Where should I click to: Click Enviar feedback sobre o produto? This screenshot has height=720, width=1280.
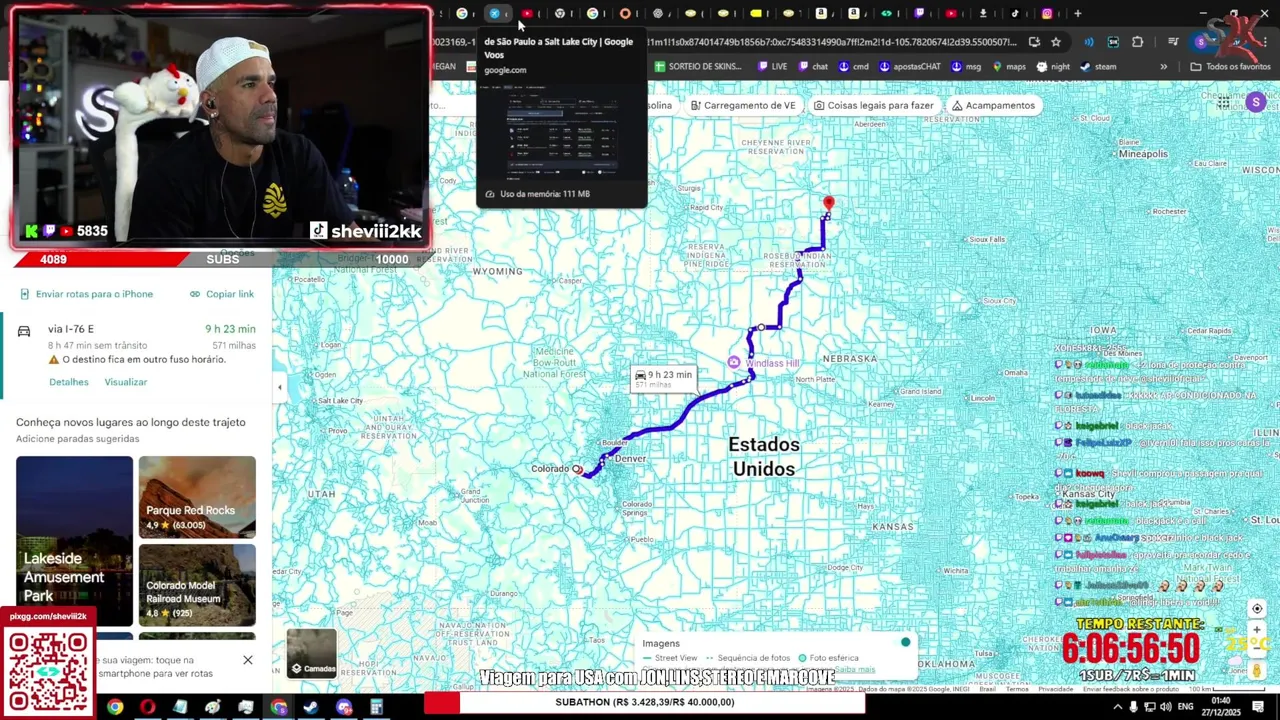[1130, 689]
